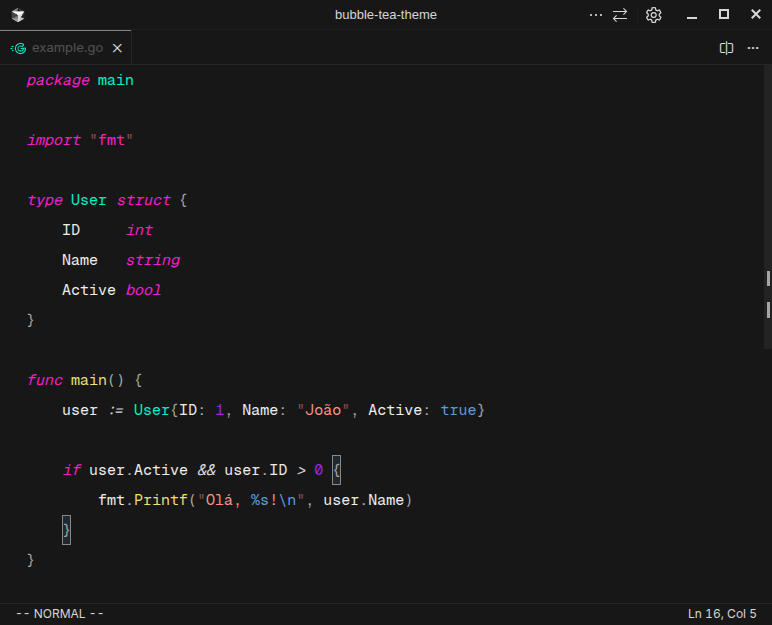Click main function name before parentheses

click(x=89, y=380)
